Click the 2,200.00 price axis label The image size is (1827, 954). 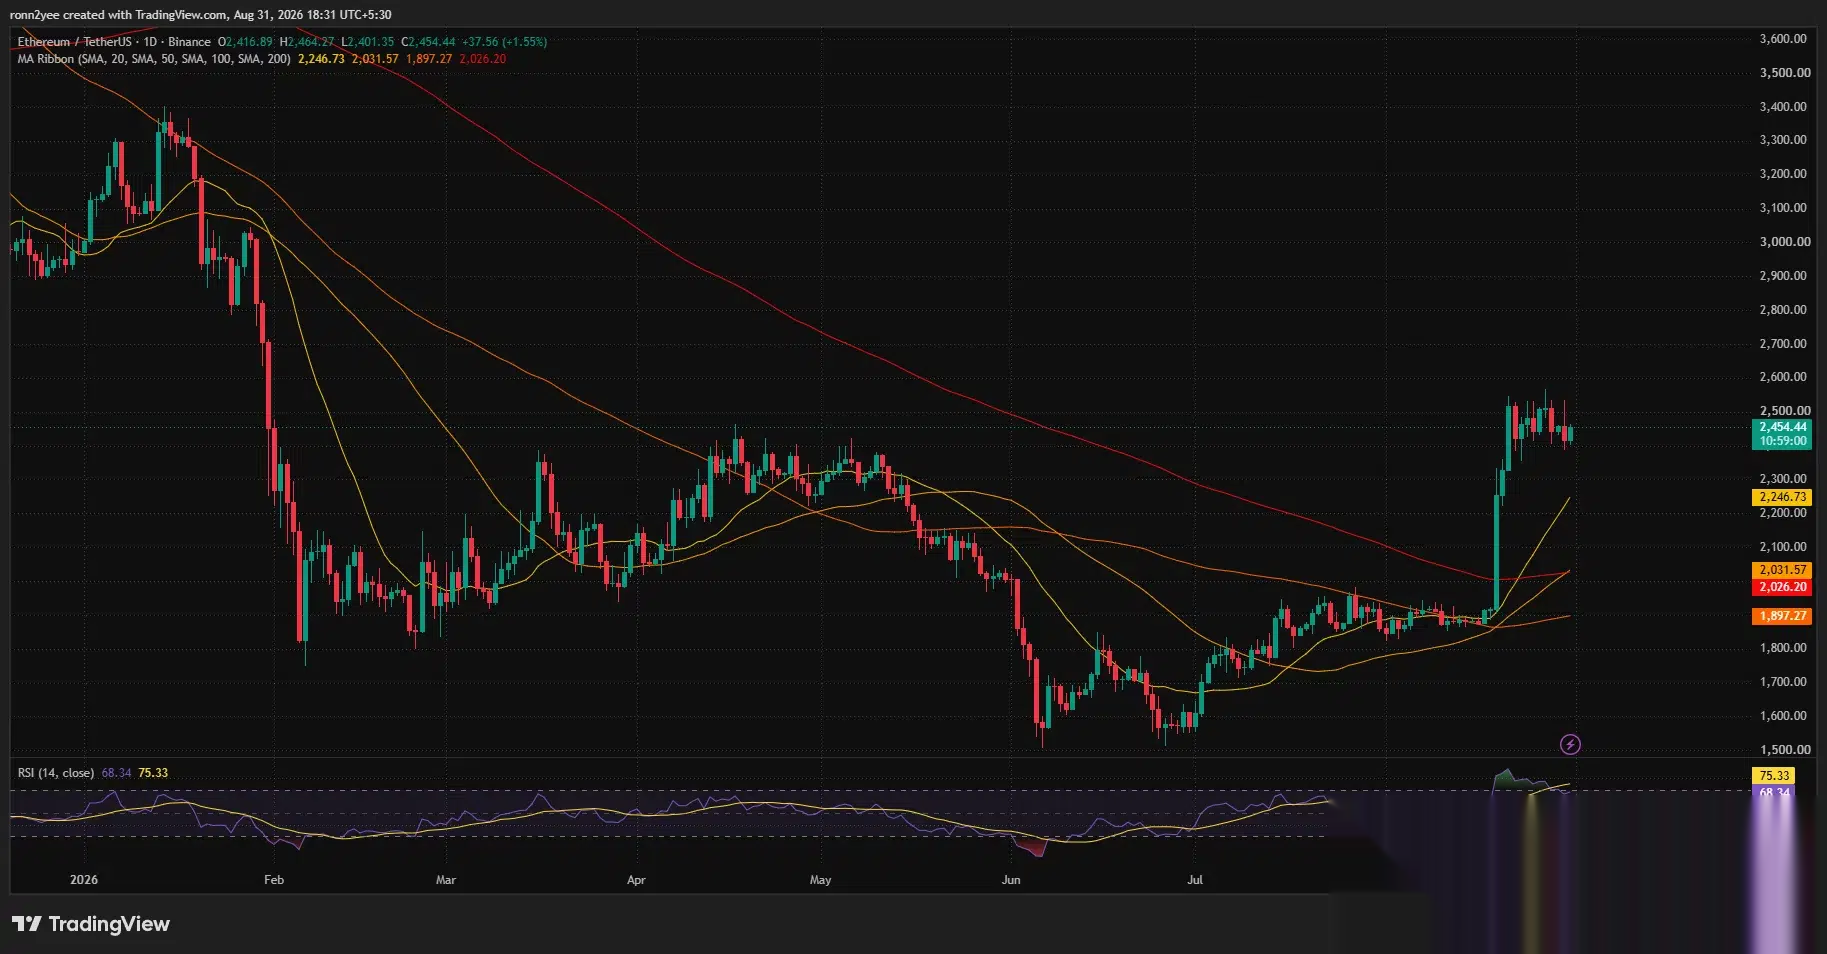(1784, 513)
